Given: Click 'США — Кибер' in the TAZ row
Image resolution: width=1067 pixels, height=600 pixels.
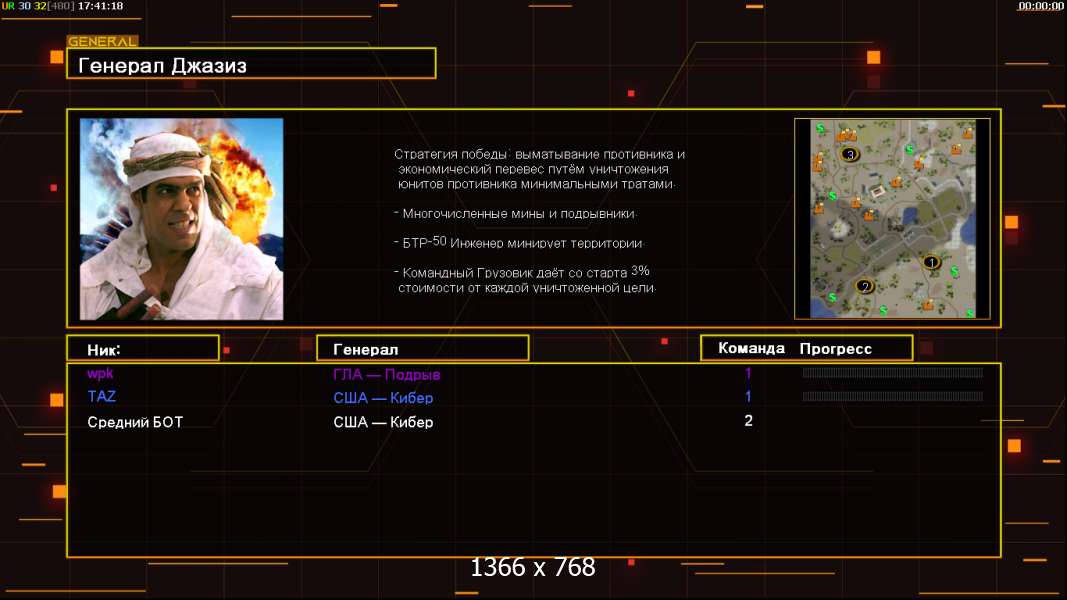Looking at the screenshot, I should coord(383,398).
